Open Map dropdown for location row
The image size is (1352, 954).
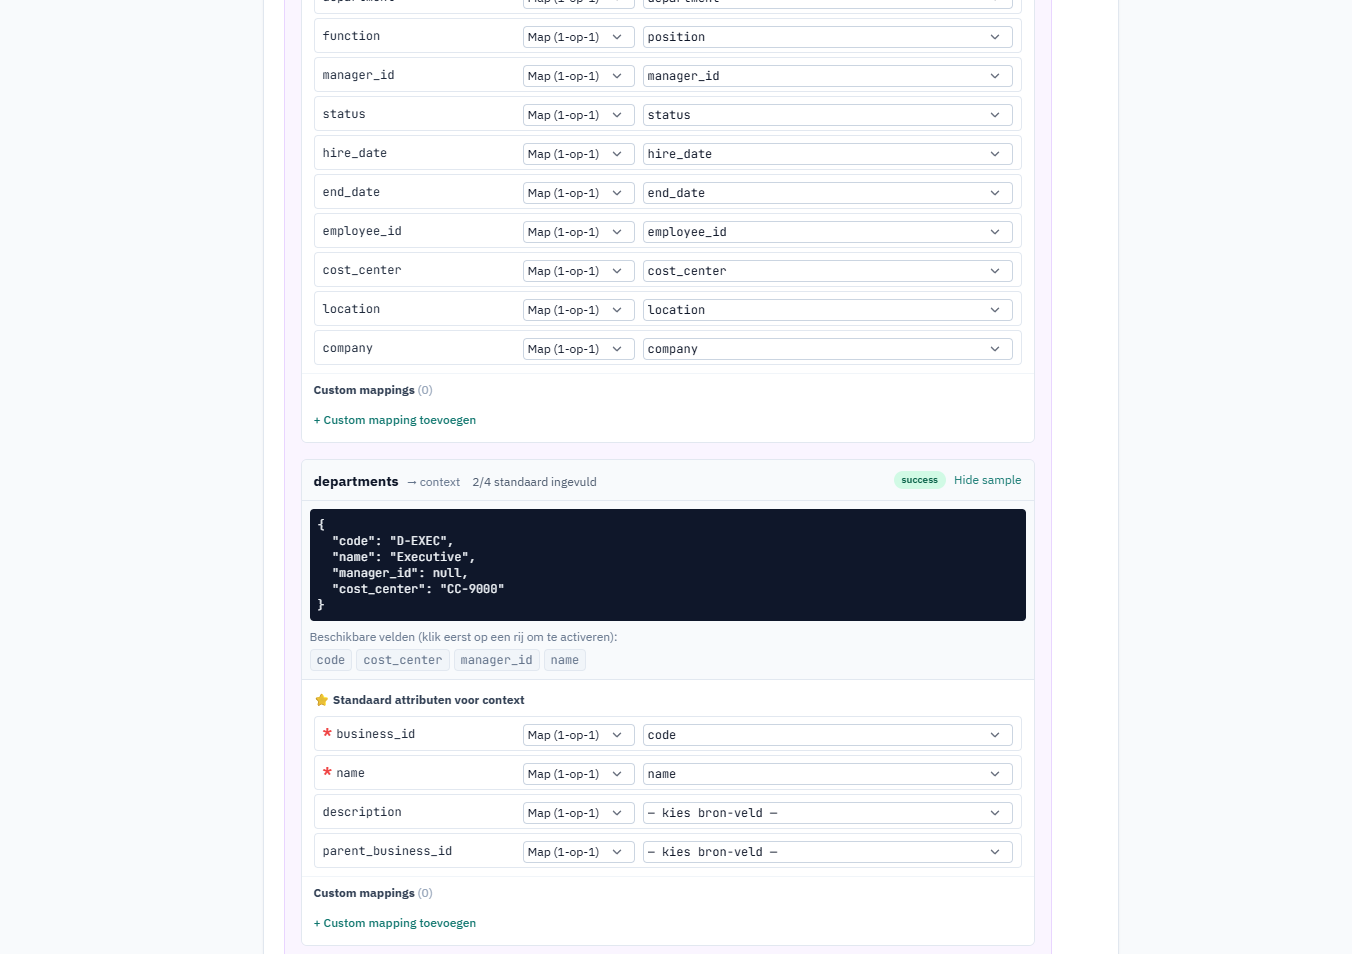click(578, 310)
